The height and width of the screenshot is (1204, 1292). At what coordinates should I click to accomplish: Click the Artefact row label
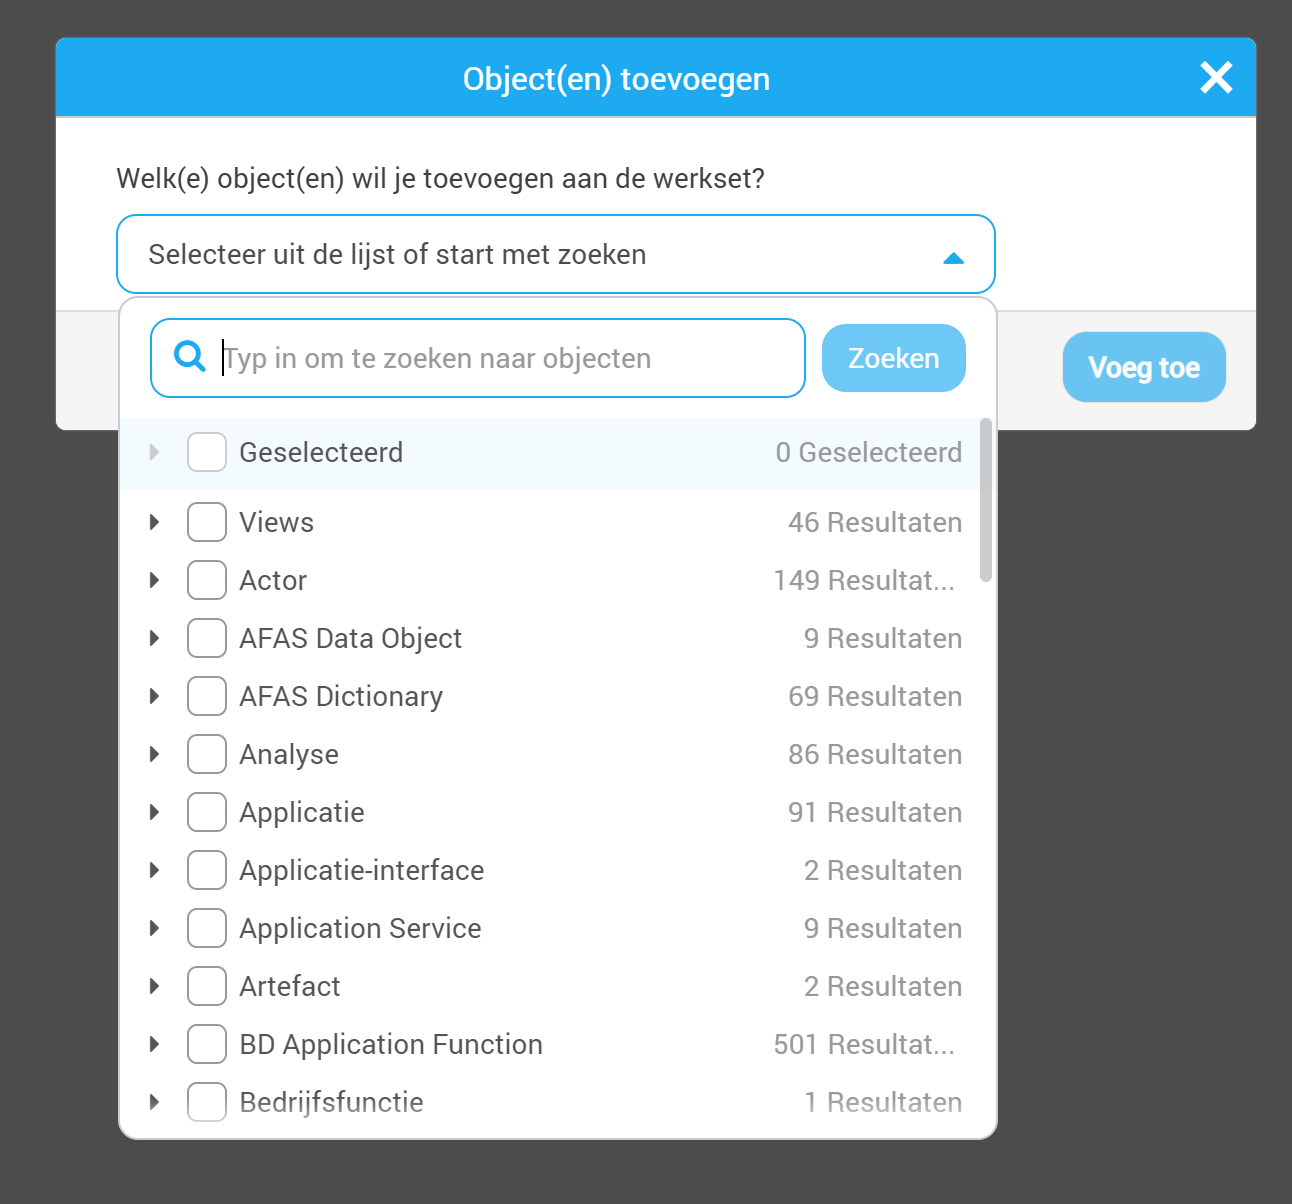point(290,986)
